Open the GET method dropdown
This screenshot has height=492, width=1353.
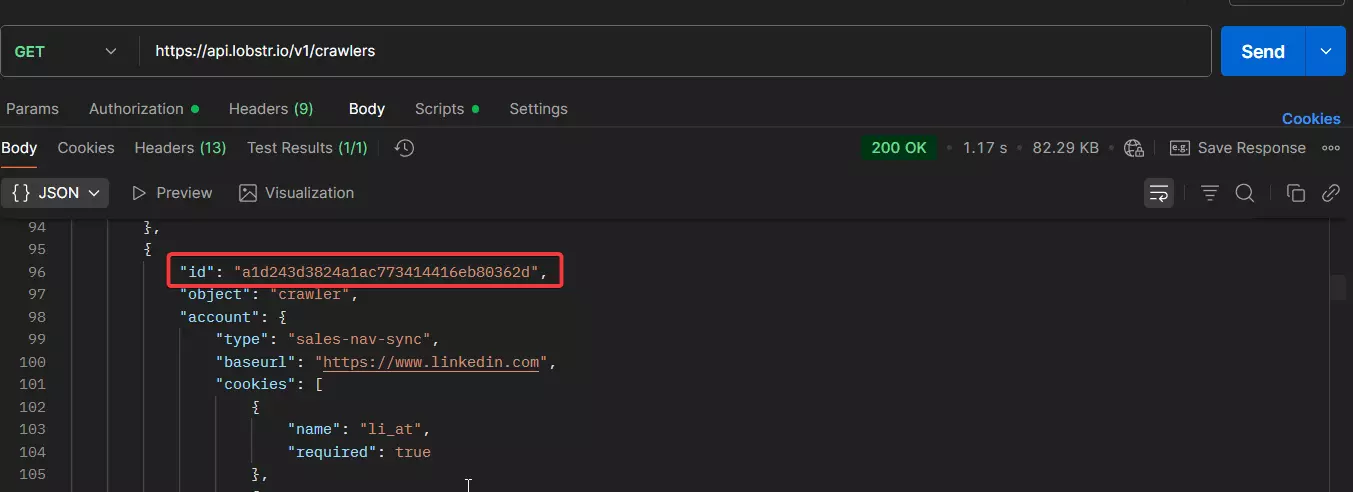coord(66,51)
